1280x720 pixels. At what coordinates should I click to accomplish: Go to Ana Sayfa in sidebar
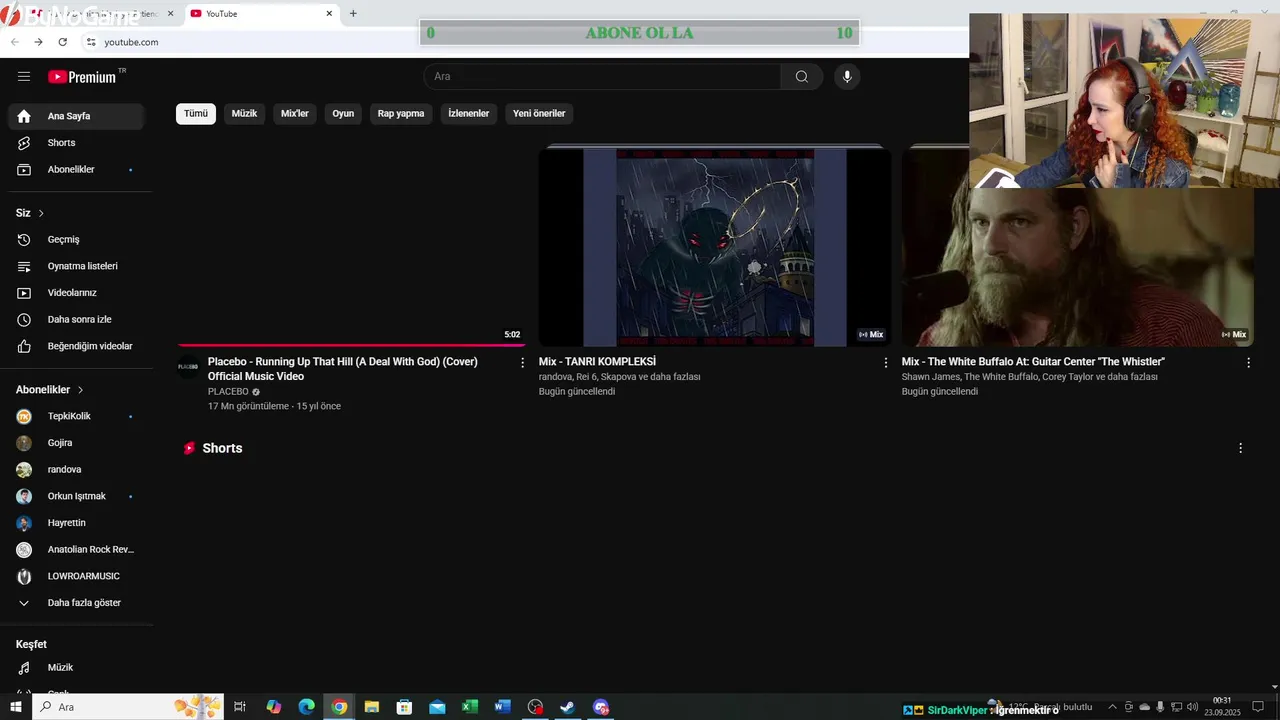coord(76,116)
